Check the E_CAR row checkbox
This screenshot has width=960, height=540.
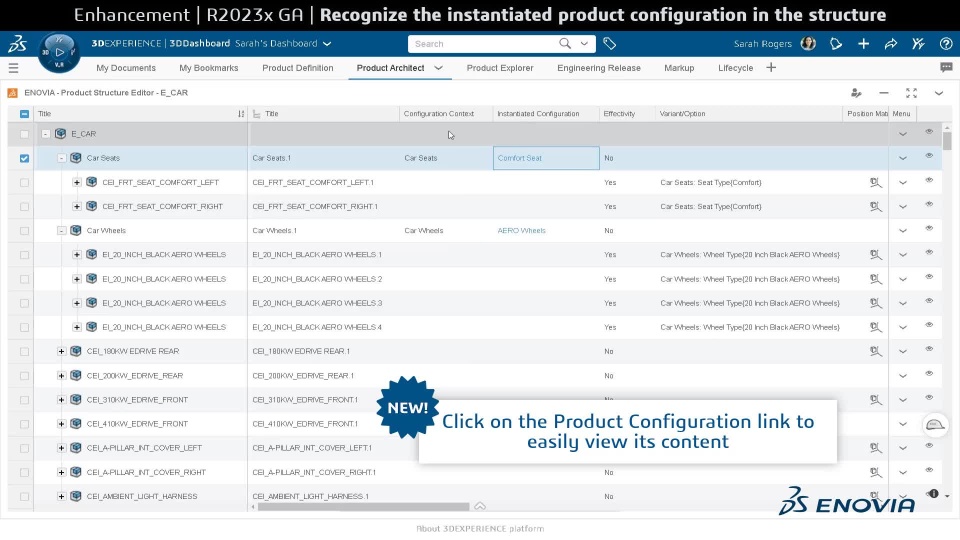tap(24, 134)
